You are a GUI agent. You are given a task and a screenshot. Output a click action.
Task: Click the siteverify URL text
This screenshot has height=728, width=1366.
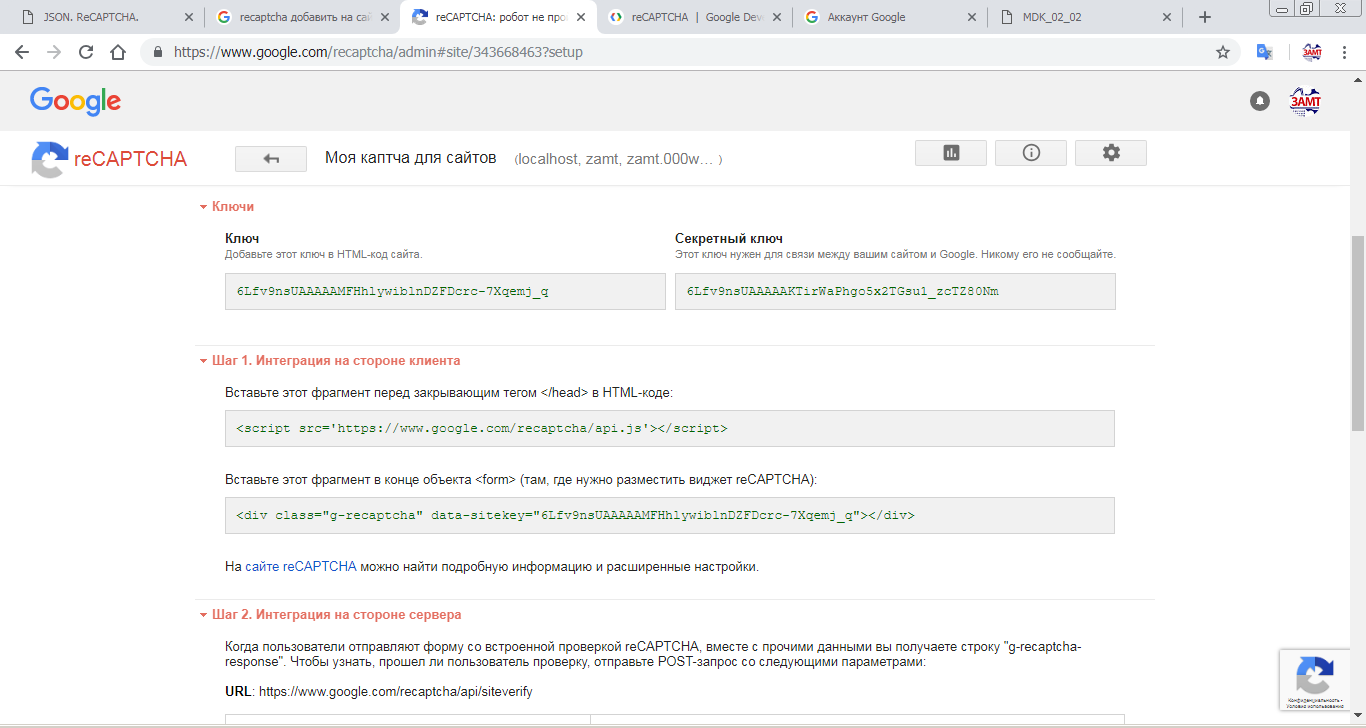tap(396, 691)
